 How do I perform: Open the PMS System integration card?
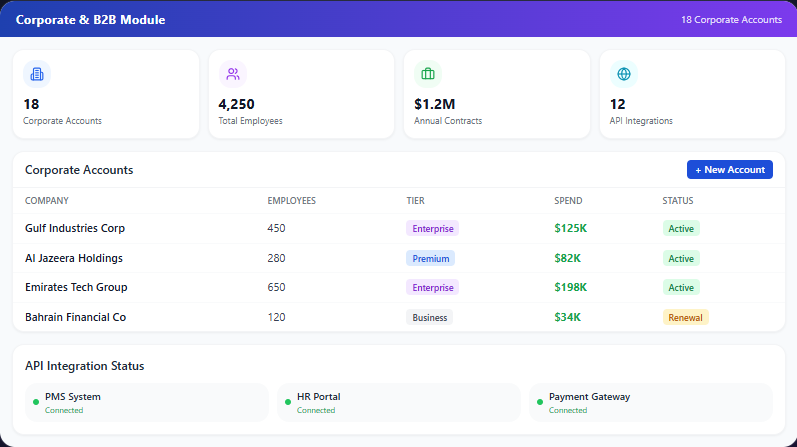[147, 403]
